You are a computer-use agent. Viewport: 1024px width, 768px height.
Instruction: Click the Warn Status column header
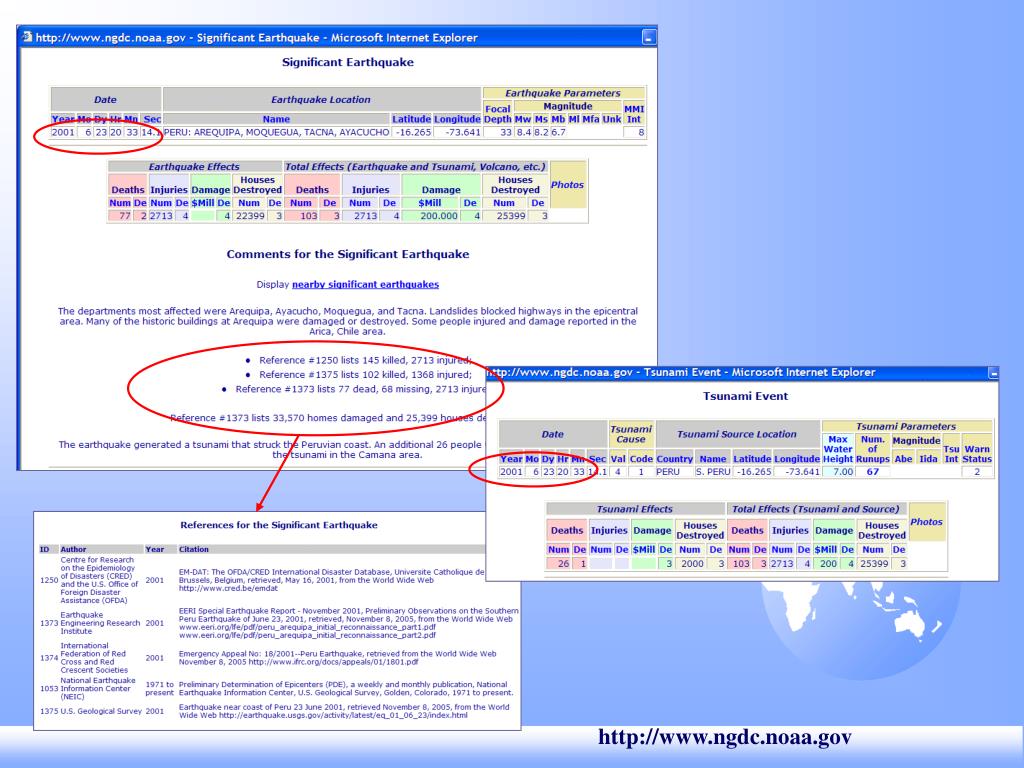977,454
